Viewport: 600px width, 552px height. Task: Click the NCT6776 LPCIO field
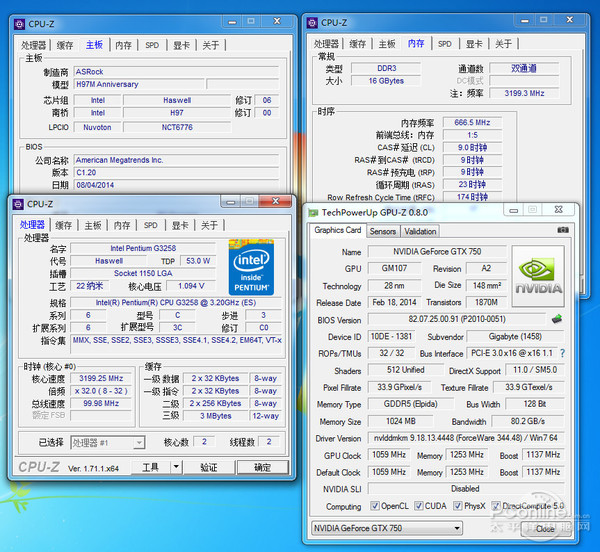tap(177, 127)
